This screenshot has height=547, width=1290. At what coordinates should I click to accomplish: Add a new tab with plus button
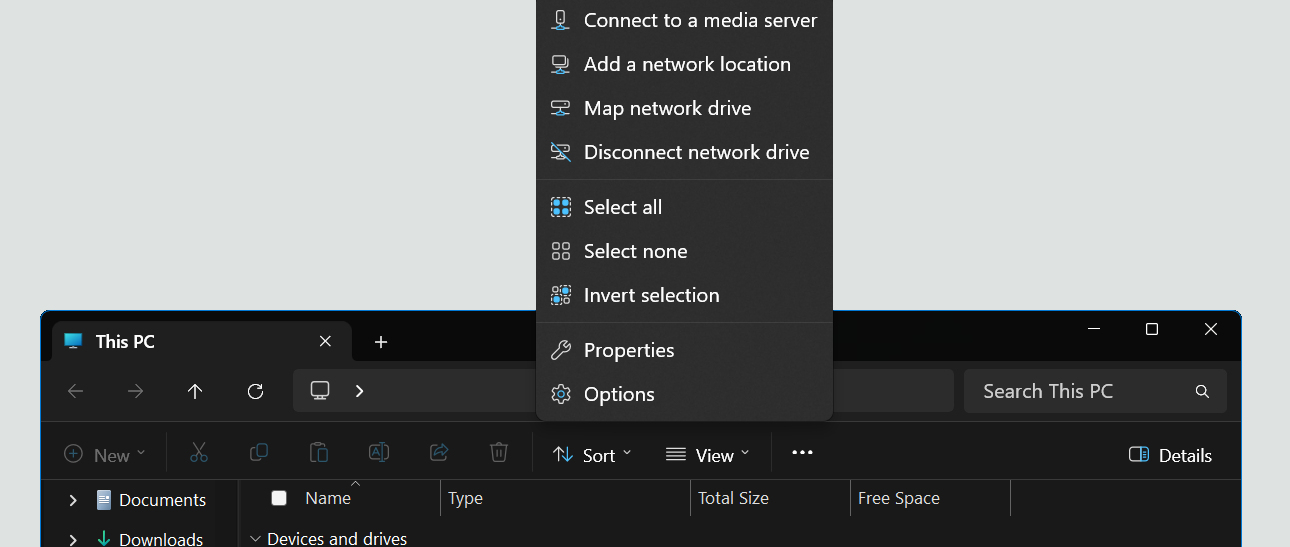tap(380, 342)
